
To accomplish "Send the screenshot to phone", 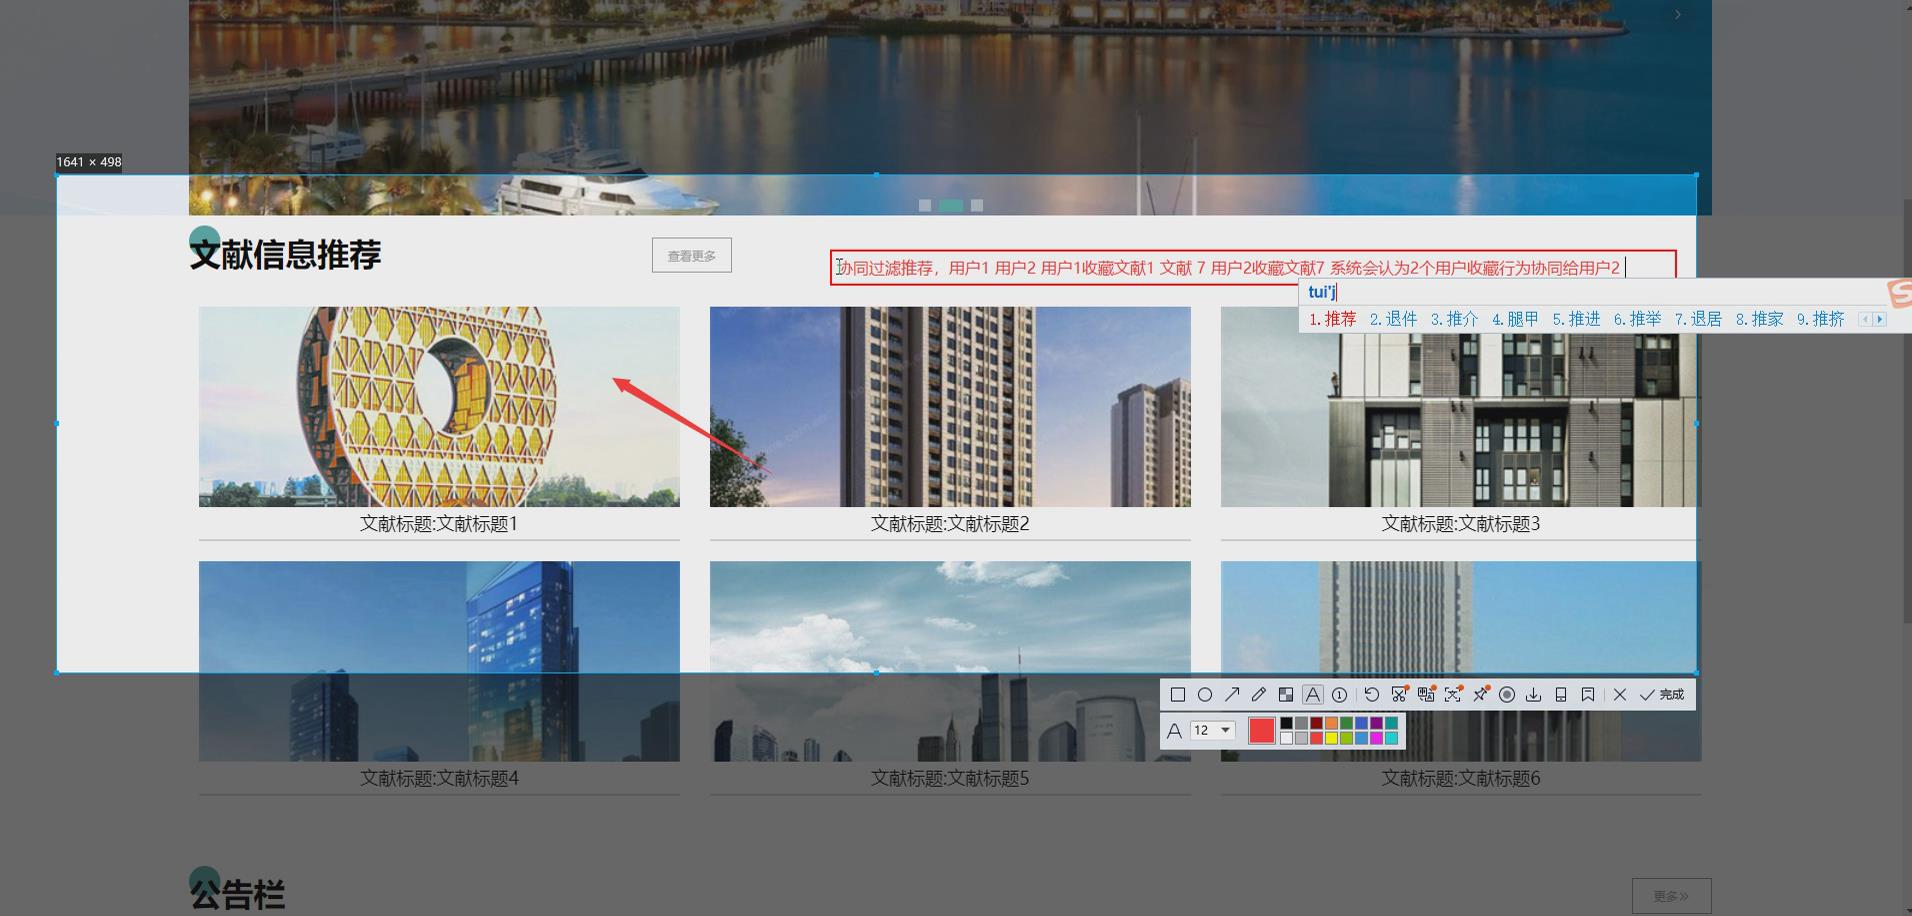I will click(1561, 695).
